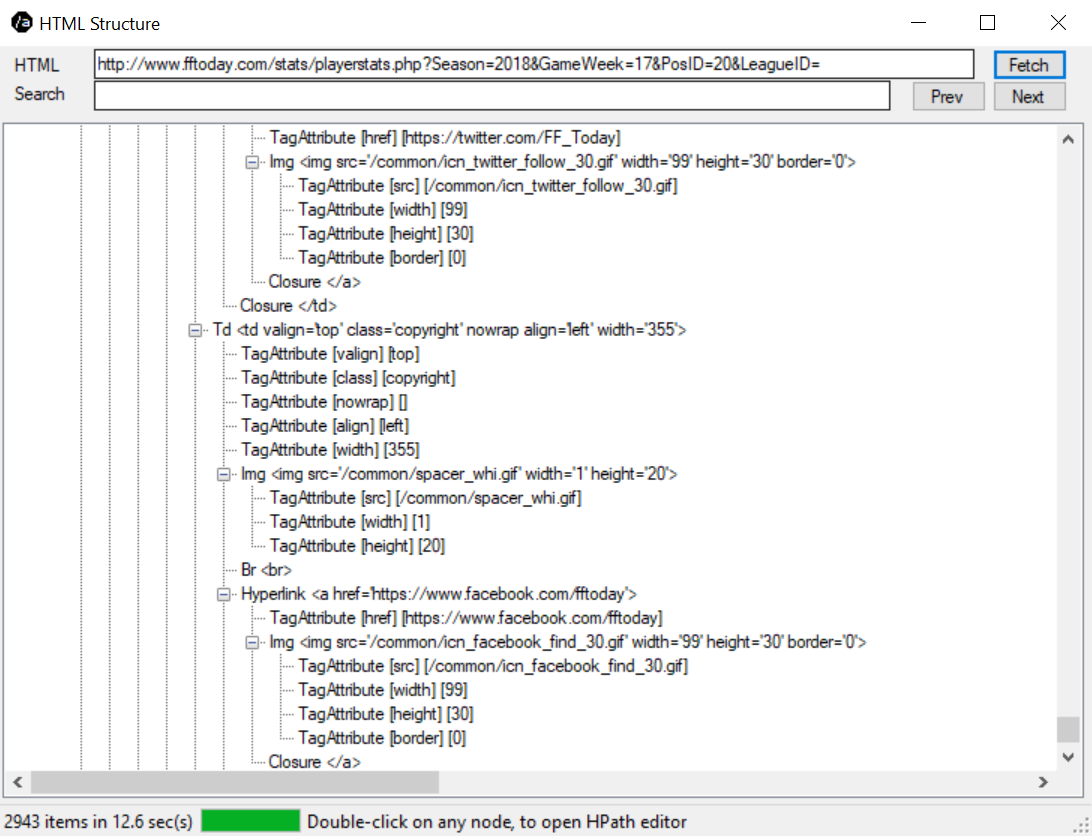
Task: Click the Search label
Action: click(x=39, y=94)
